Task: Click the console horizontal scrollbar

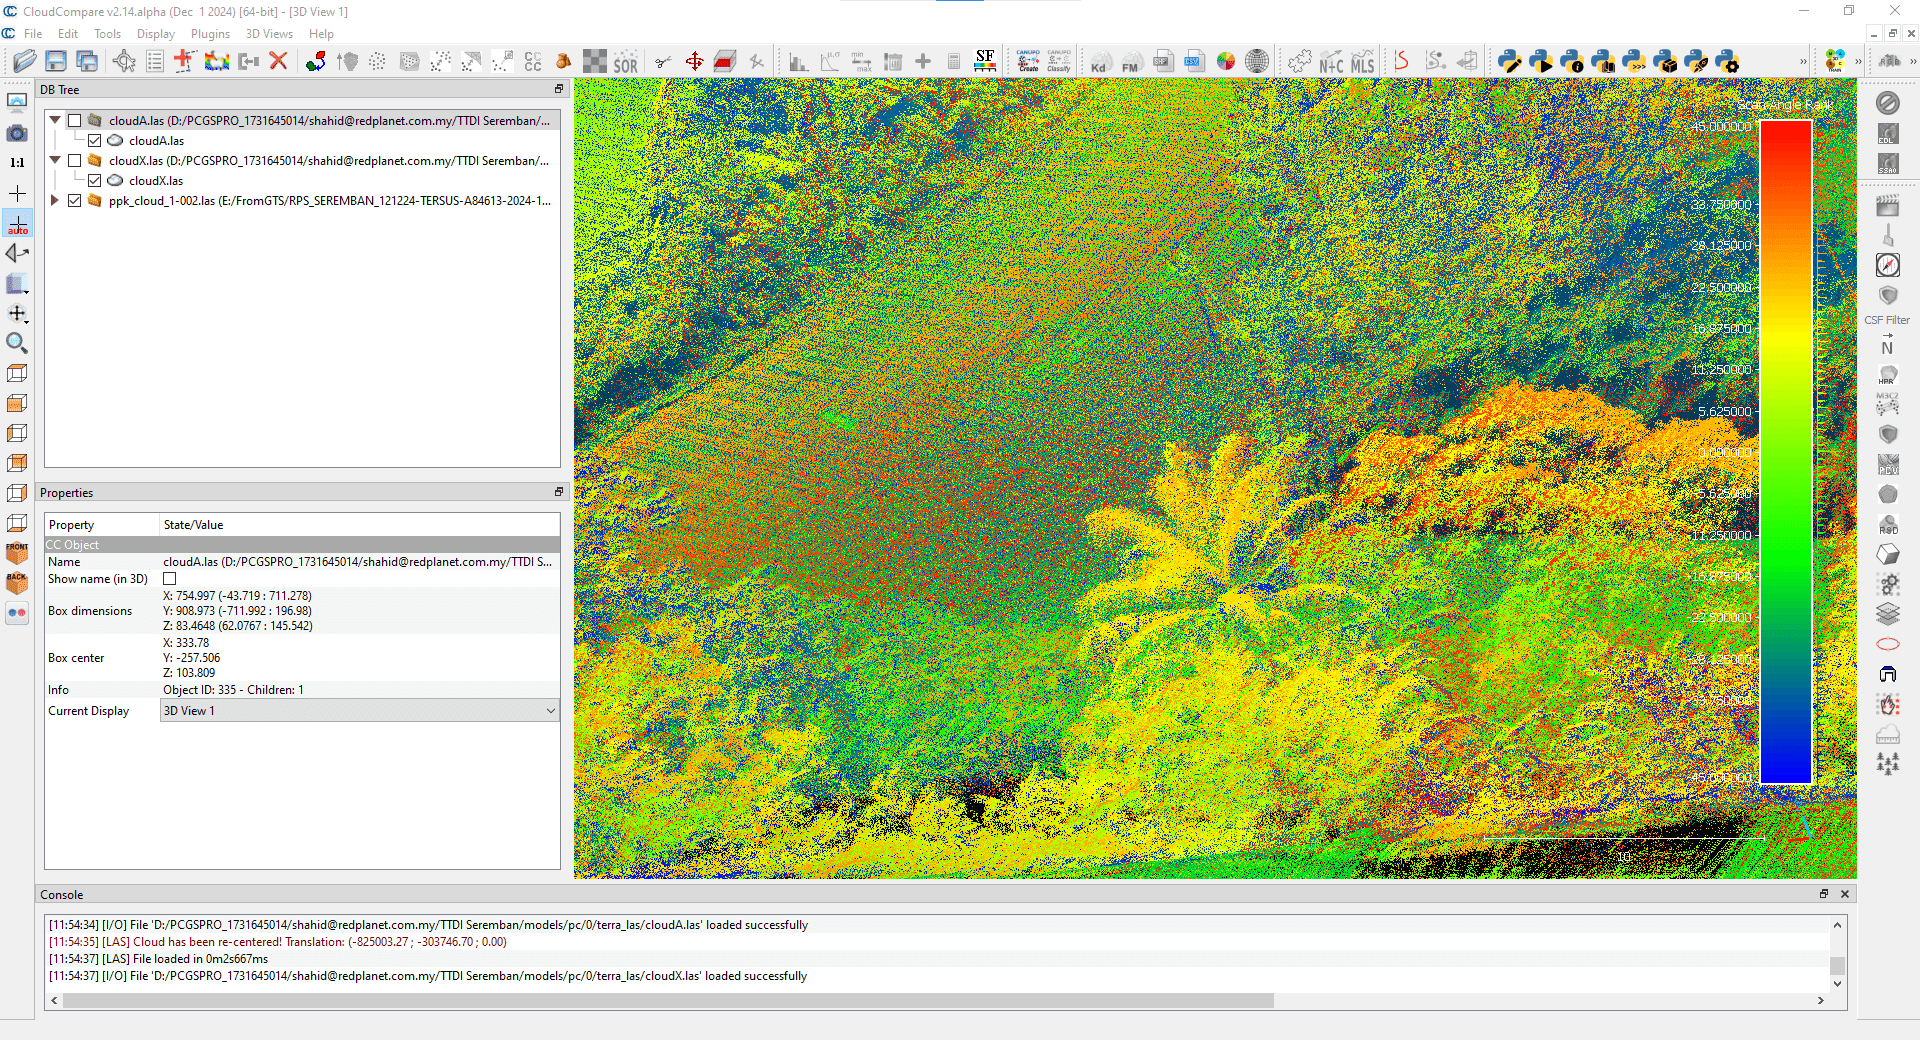Action: [x=668, y=1001]
